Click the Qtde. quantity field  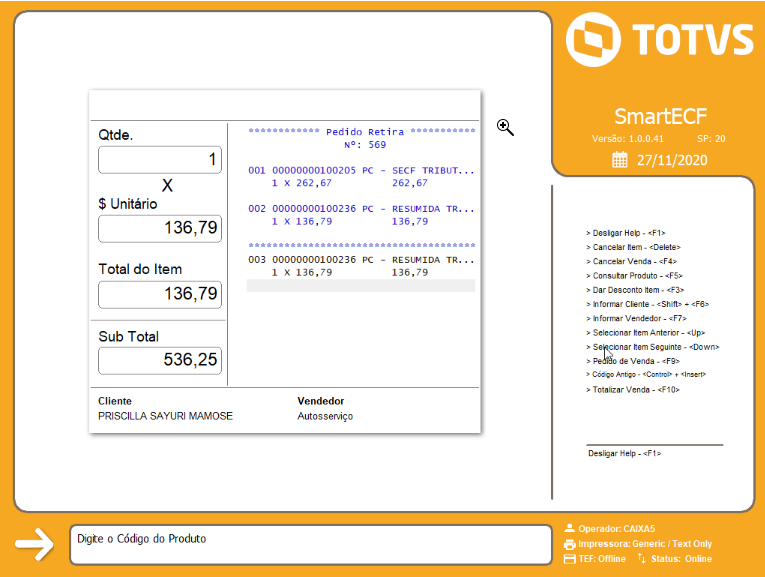click(160, 159)
